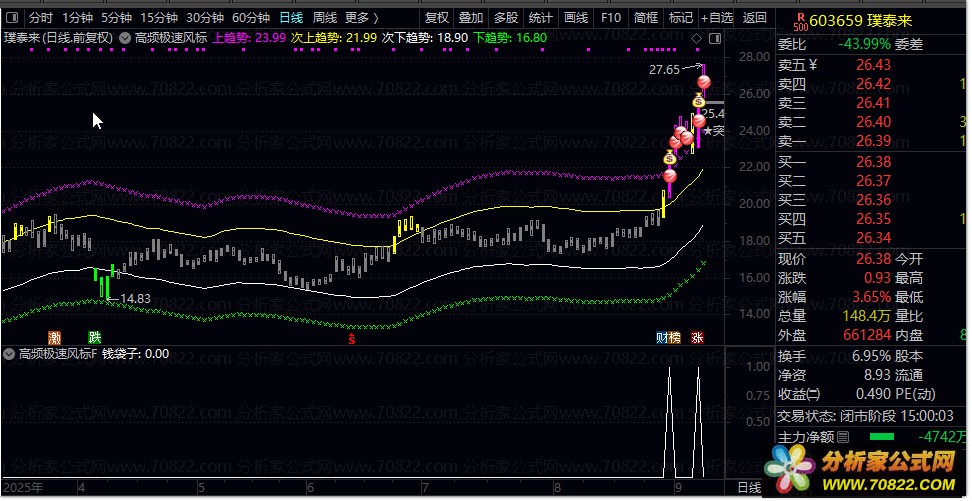
Task: Expand the 高频极速风标F sub-indicator dropdown
Action: (x=10, y=354)
